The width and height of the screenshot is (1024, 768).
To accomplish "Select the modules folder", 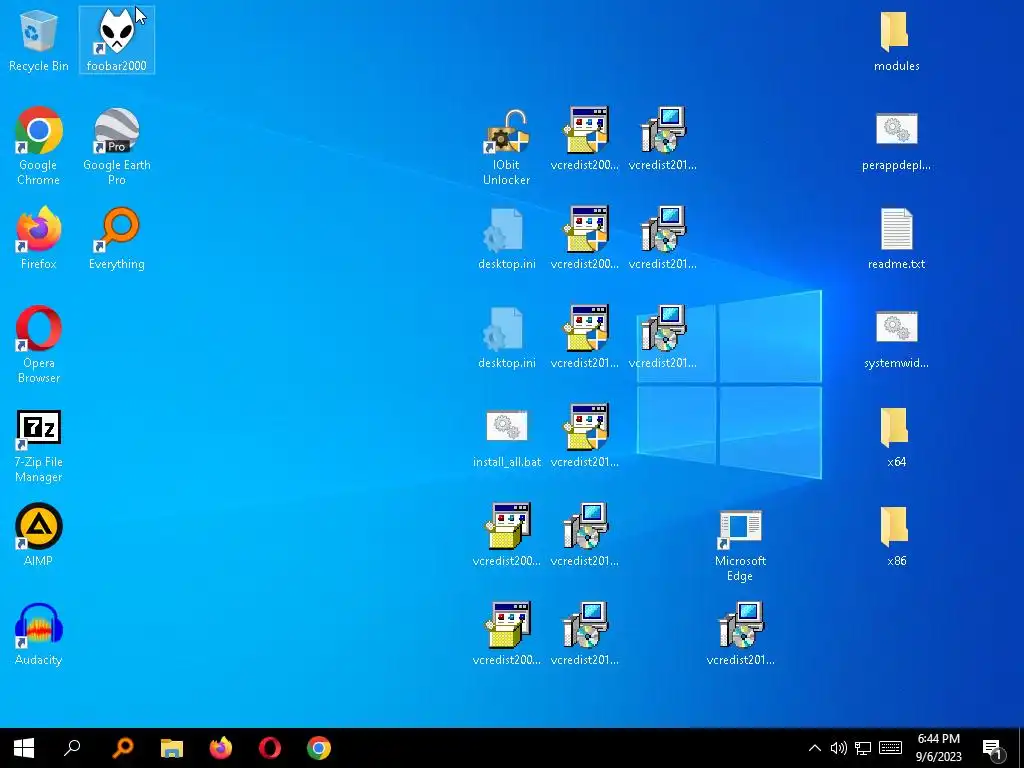I will pyautogui.click(x=896, y=40).
